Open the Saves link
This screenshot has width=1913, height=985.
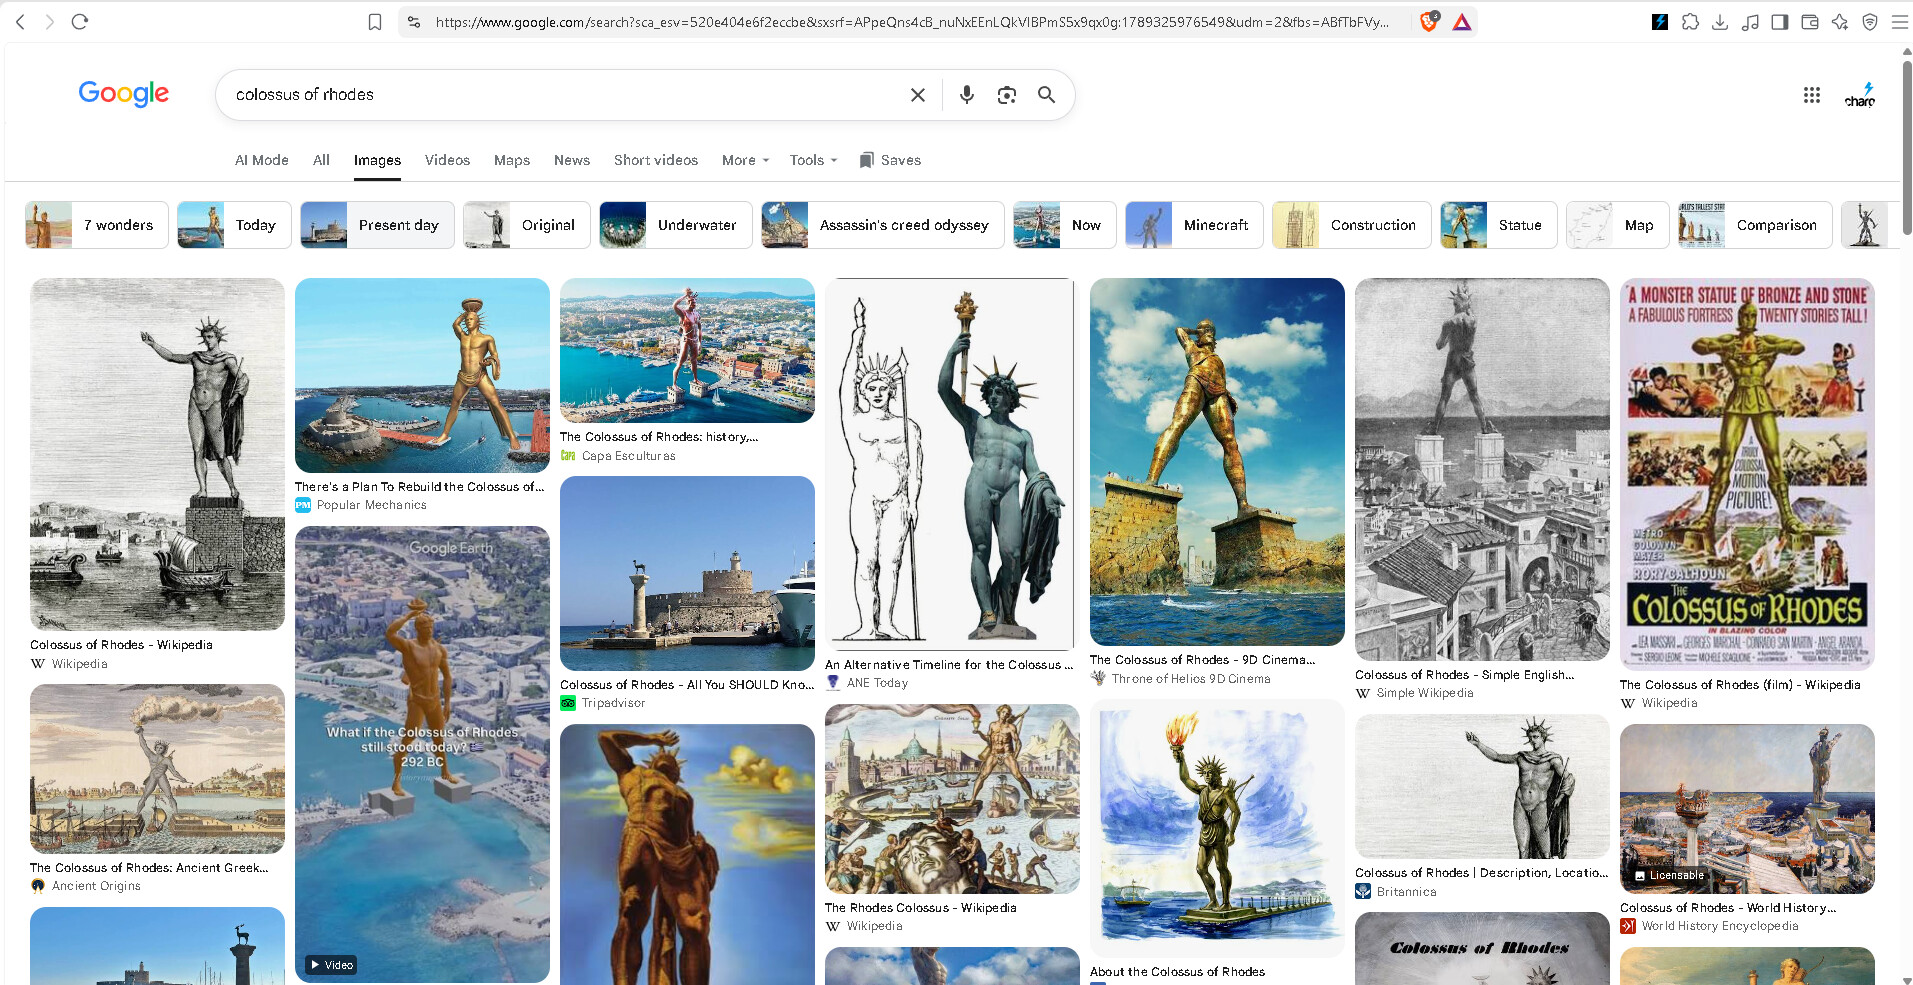pyautogui.click(x=890, y=160)
